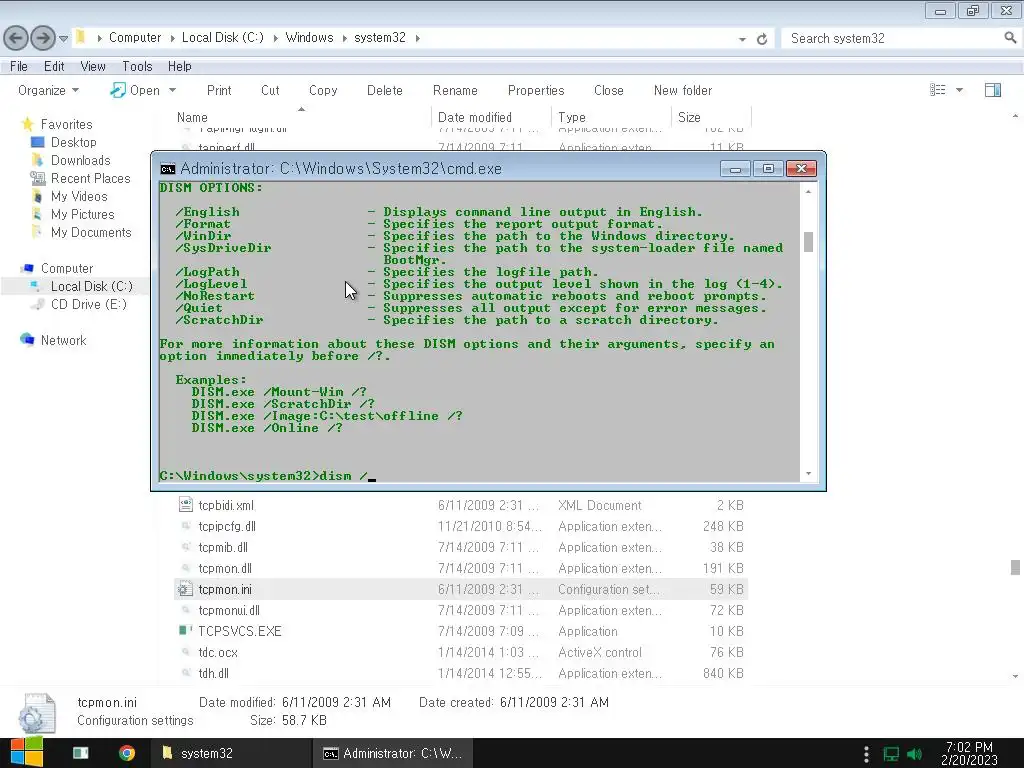Screen dimensions: 1024x768
Task: Expand arrow after system32 breadcrumb
Action: pos(417,39)
